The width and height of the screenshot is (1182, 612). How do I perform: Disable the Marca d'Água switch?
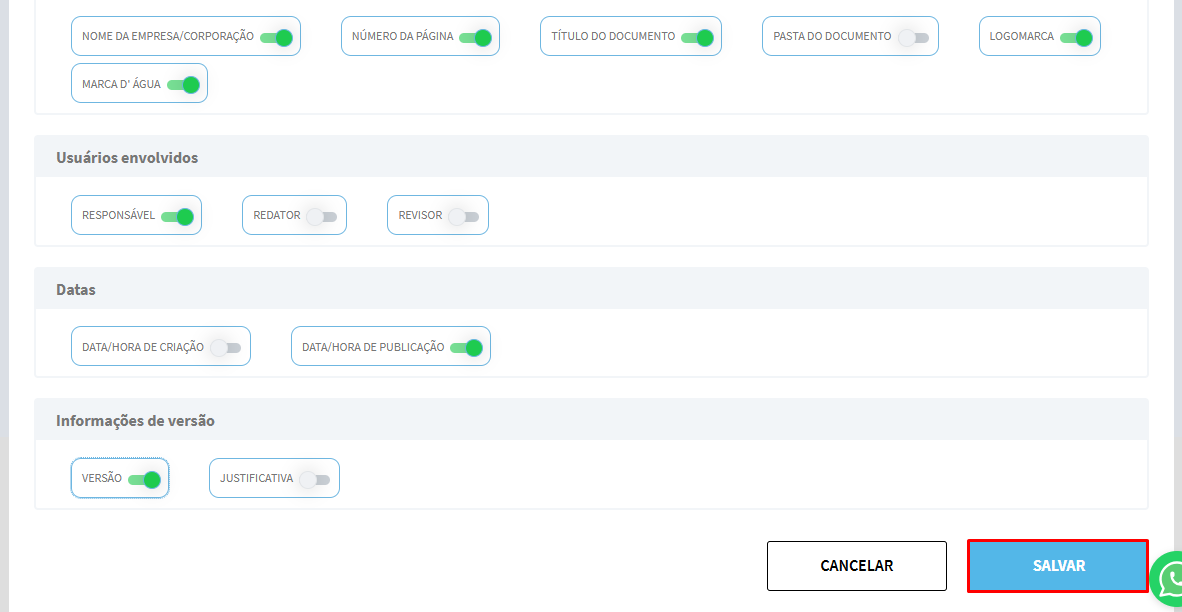pyautogui.click(x=183, y=85)
